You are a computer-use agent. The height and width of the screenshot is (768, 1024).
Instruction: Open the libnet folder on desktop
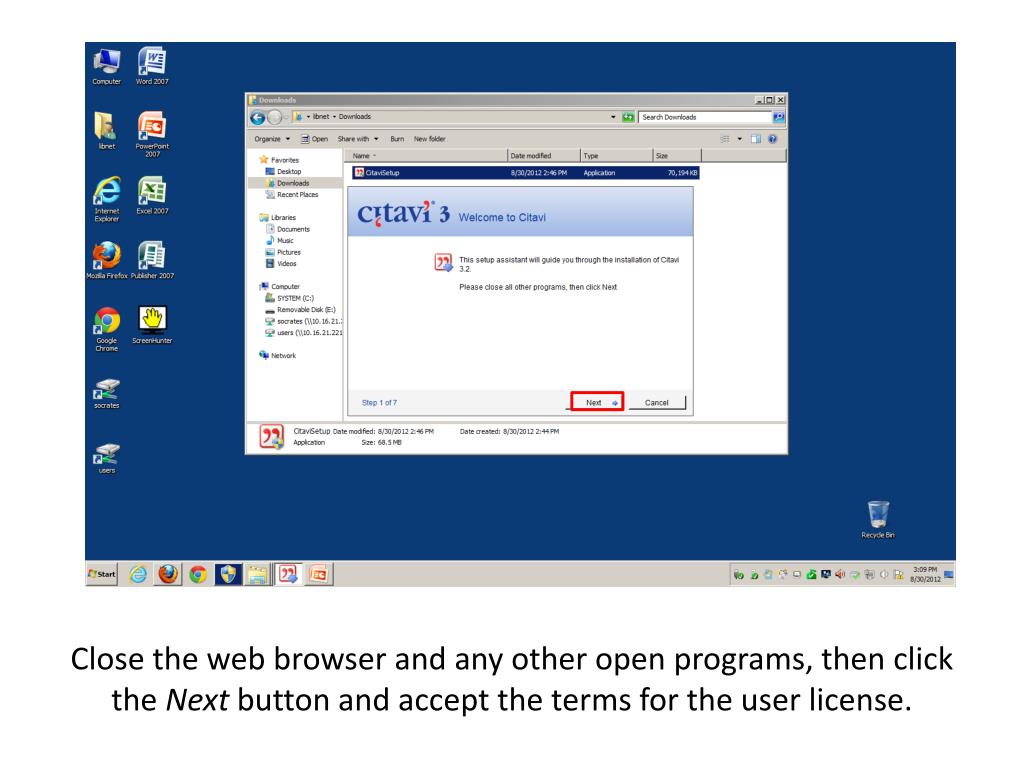[106, 131]
